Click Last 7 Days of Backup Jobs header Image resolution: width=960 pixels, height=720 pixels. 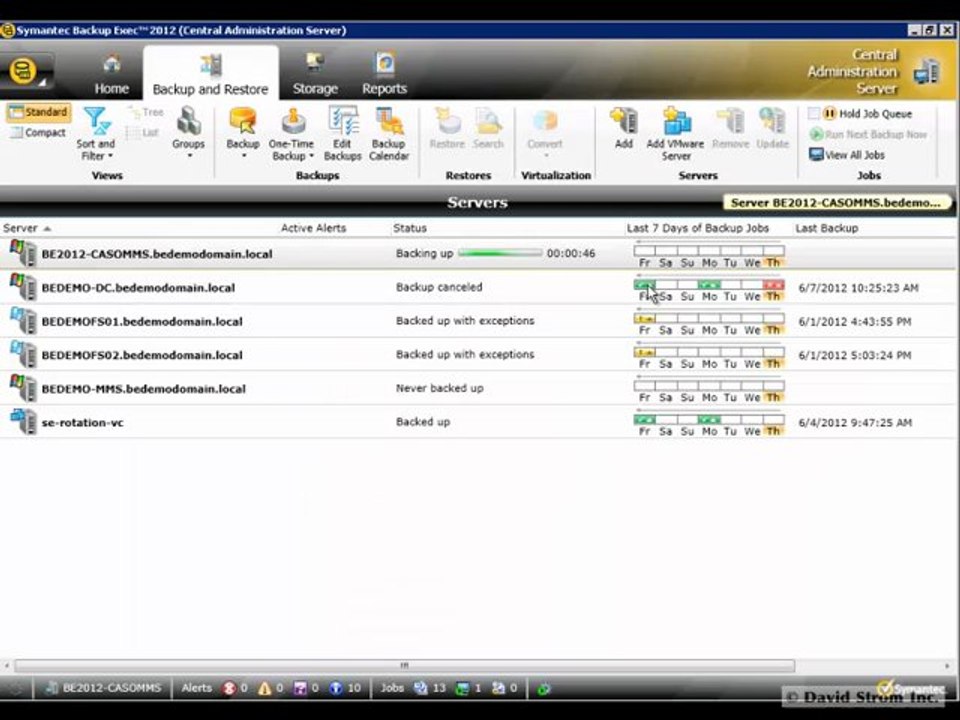point(697,228)
